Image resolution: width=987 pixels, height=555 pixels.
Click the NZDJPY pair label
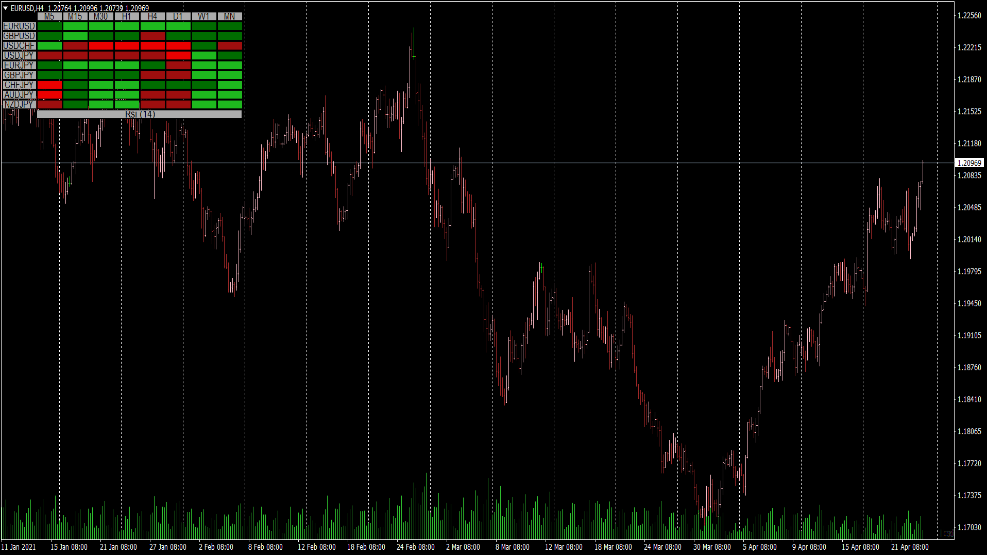[20, 104]
